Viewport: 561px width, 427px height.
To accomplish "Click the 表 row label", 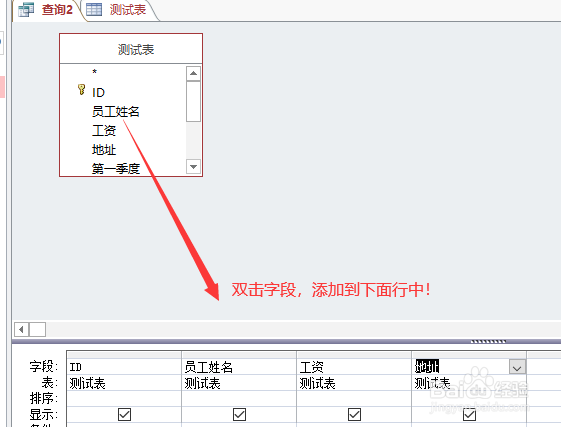I will 49,383.
